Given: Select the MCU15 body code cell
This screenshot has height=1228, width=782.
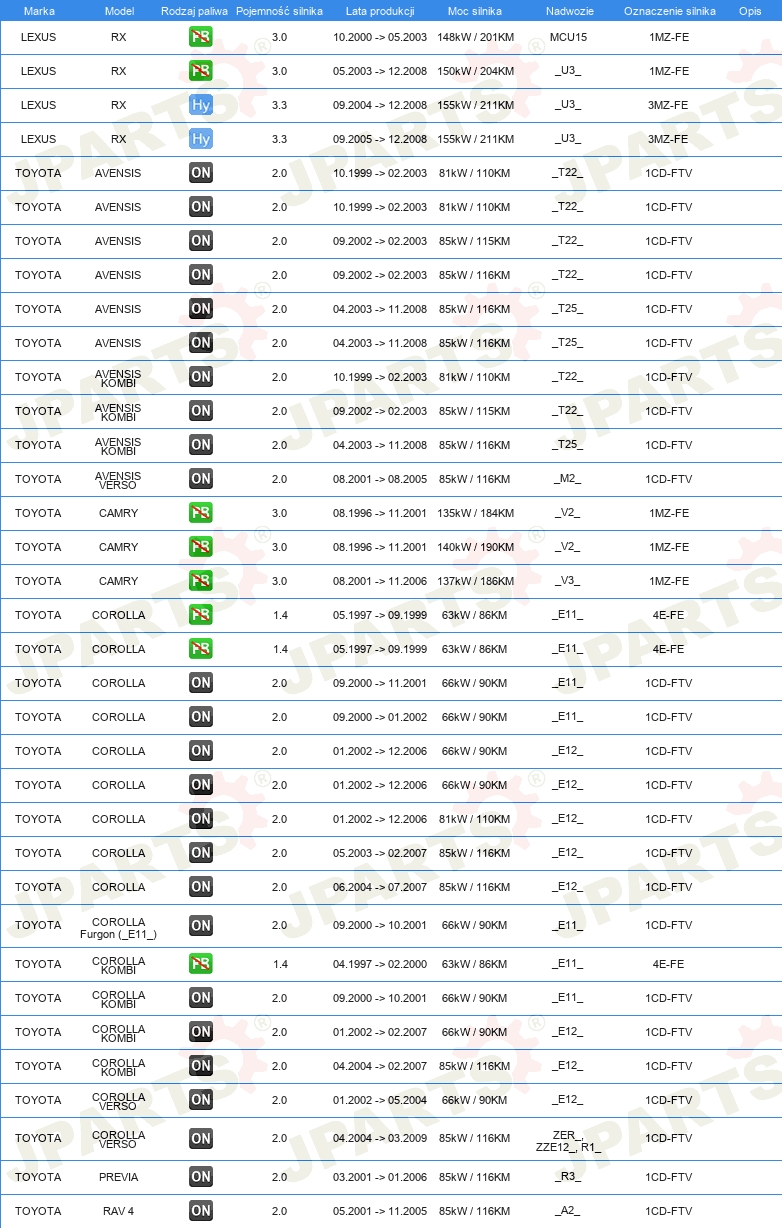Looking at the screenshot, I should tap(568, 37).
